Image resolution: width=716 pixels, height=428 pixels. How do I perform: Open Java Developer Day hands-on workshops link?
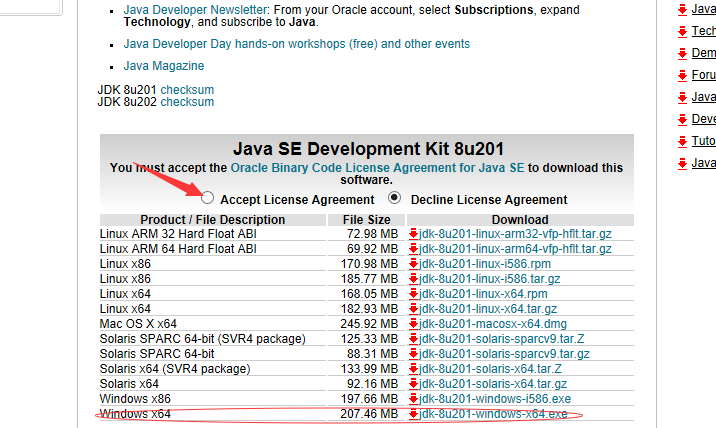click(296, 44)
